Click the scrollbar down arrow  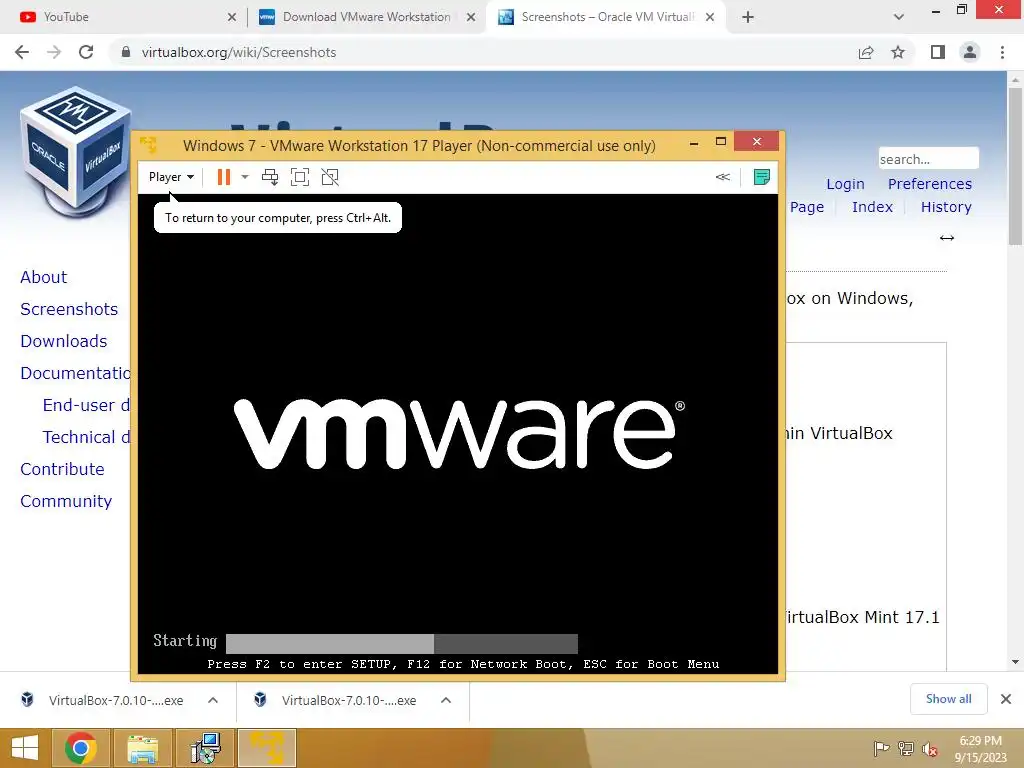(1015, 662)
